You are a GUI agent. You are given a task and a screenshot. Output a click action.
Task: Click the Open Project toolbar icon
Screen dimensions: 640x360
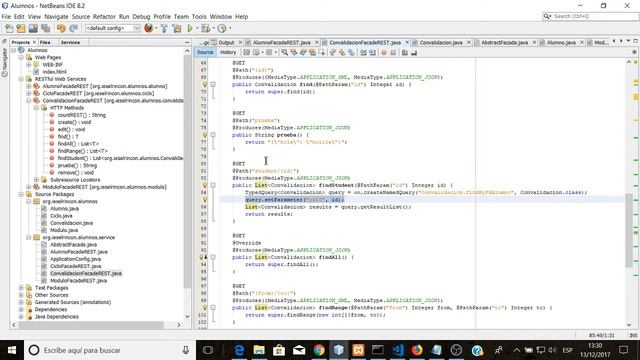tap(33, 28)
